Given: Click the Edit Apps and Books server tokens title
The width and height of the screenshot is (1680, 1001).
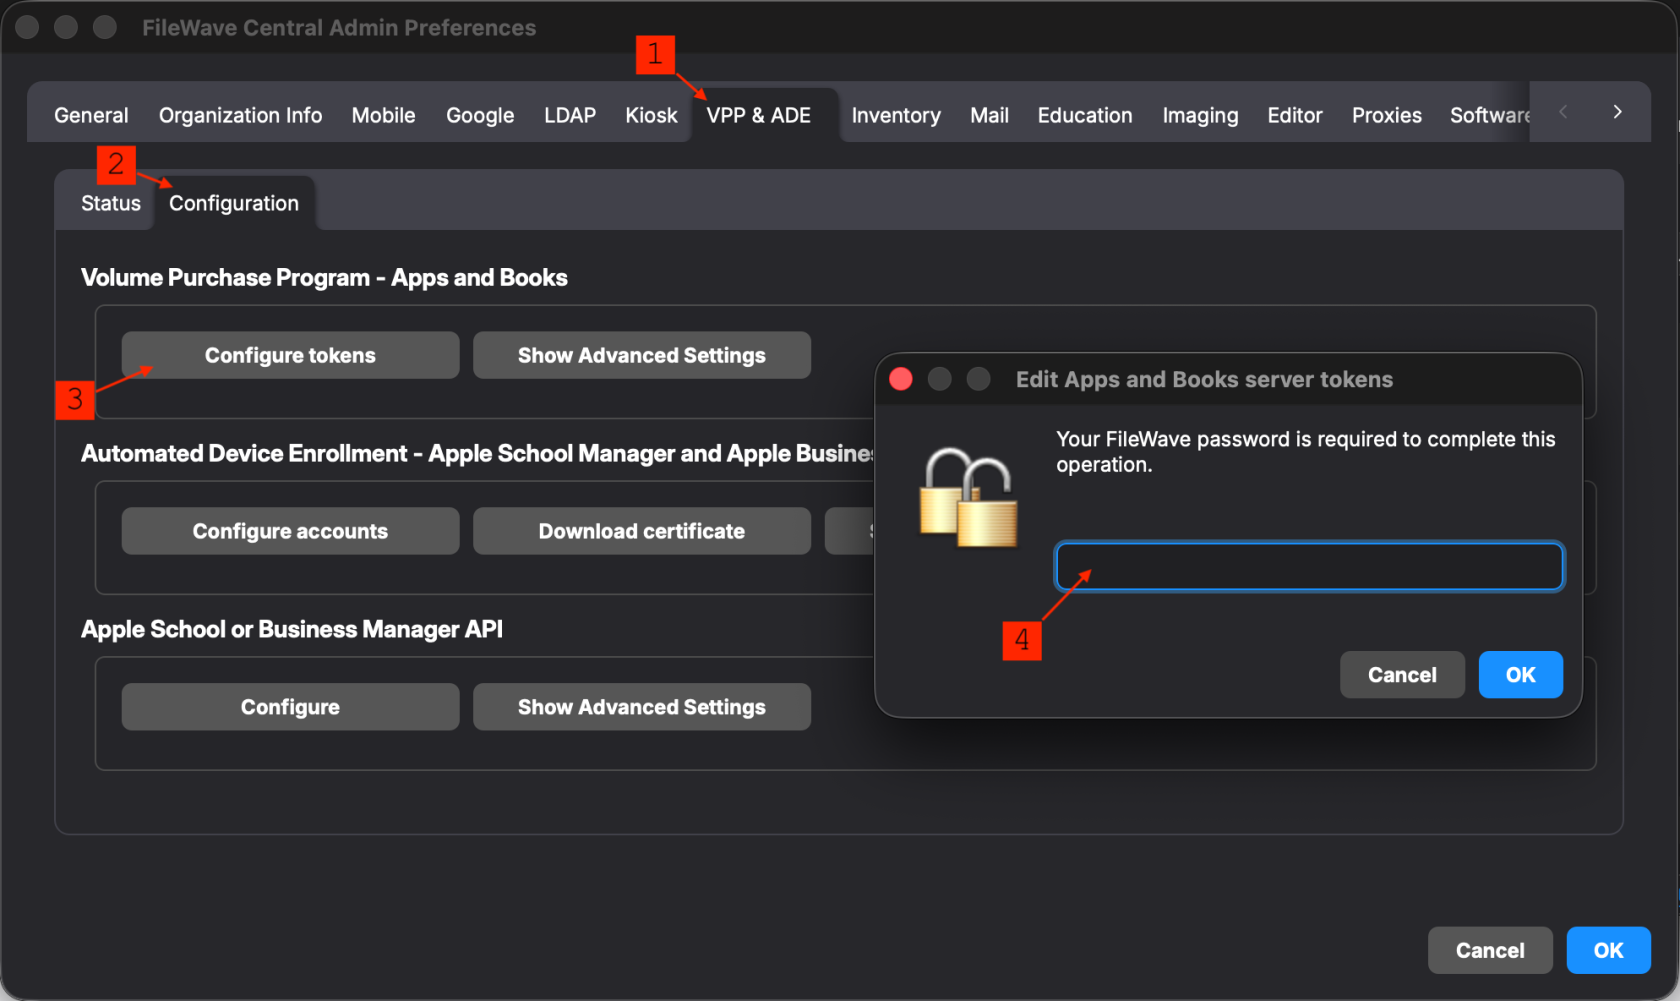Looking at the screenshot, I should 1204,379.
